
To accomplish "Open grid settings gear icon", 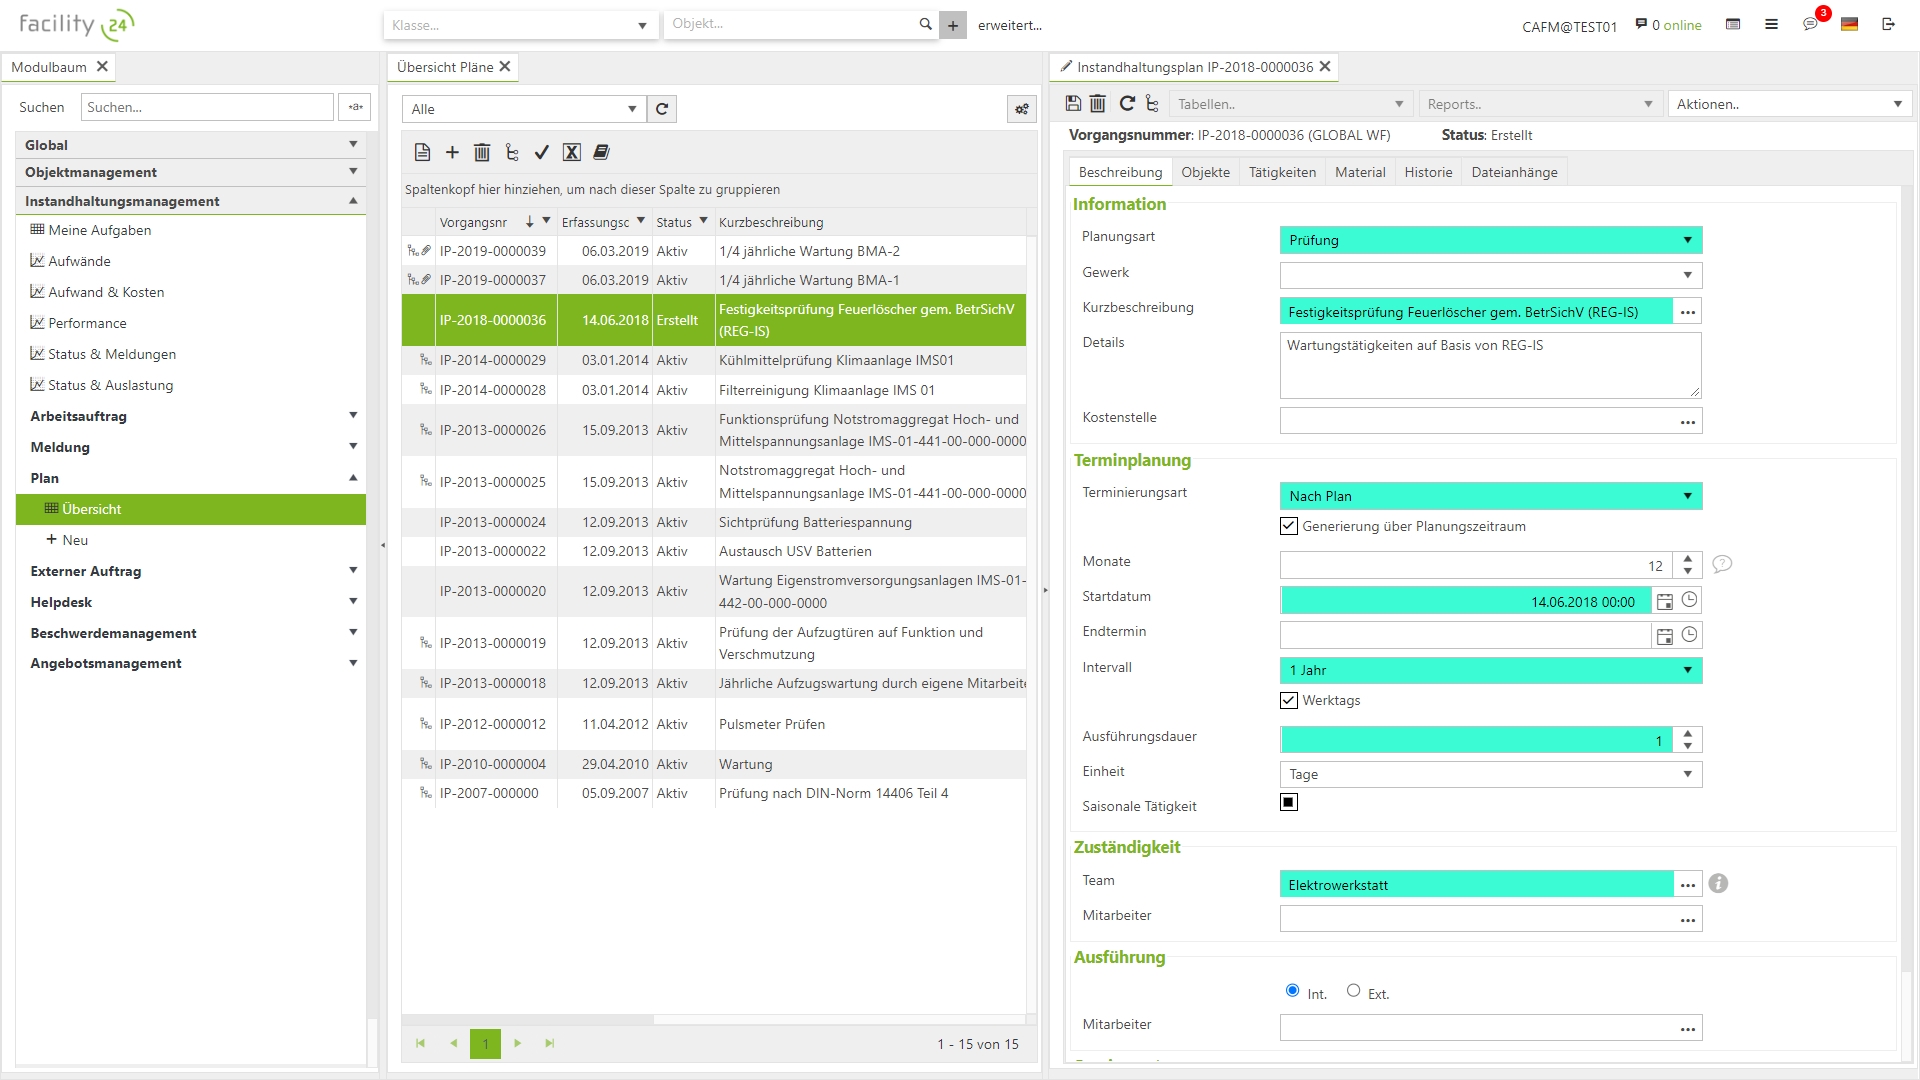I will click(1021, 109).
